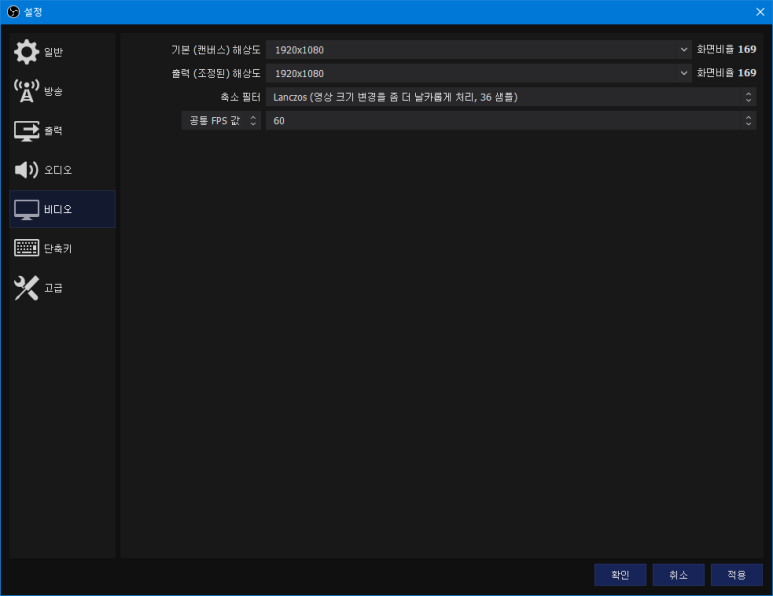Click the base canvas resolution 1920x1080 field
Image resolution: width=773 pixels, height=596 pixels.
[x=479, y=50]
